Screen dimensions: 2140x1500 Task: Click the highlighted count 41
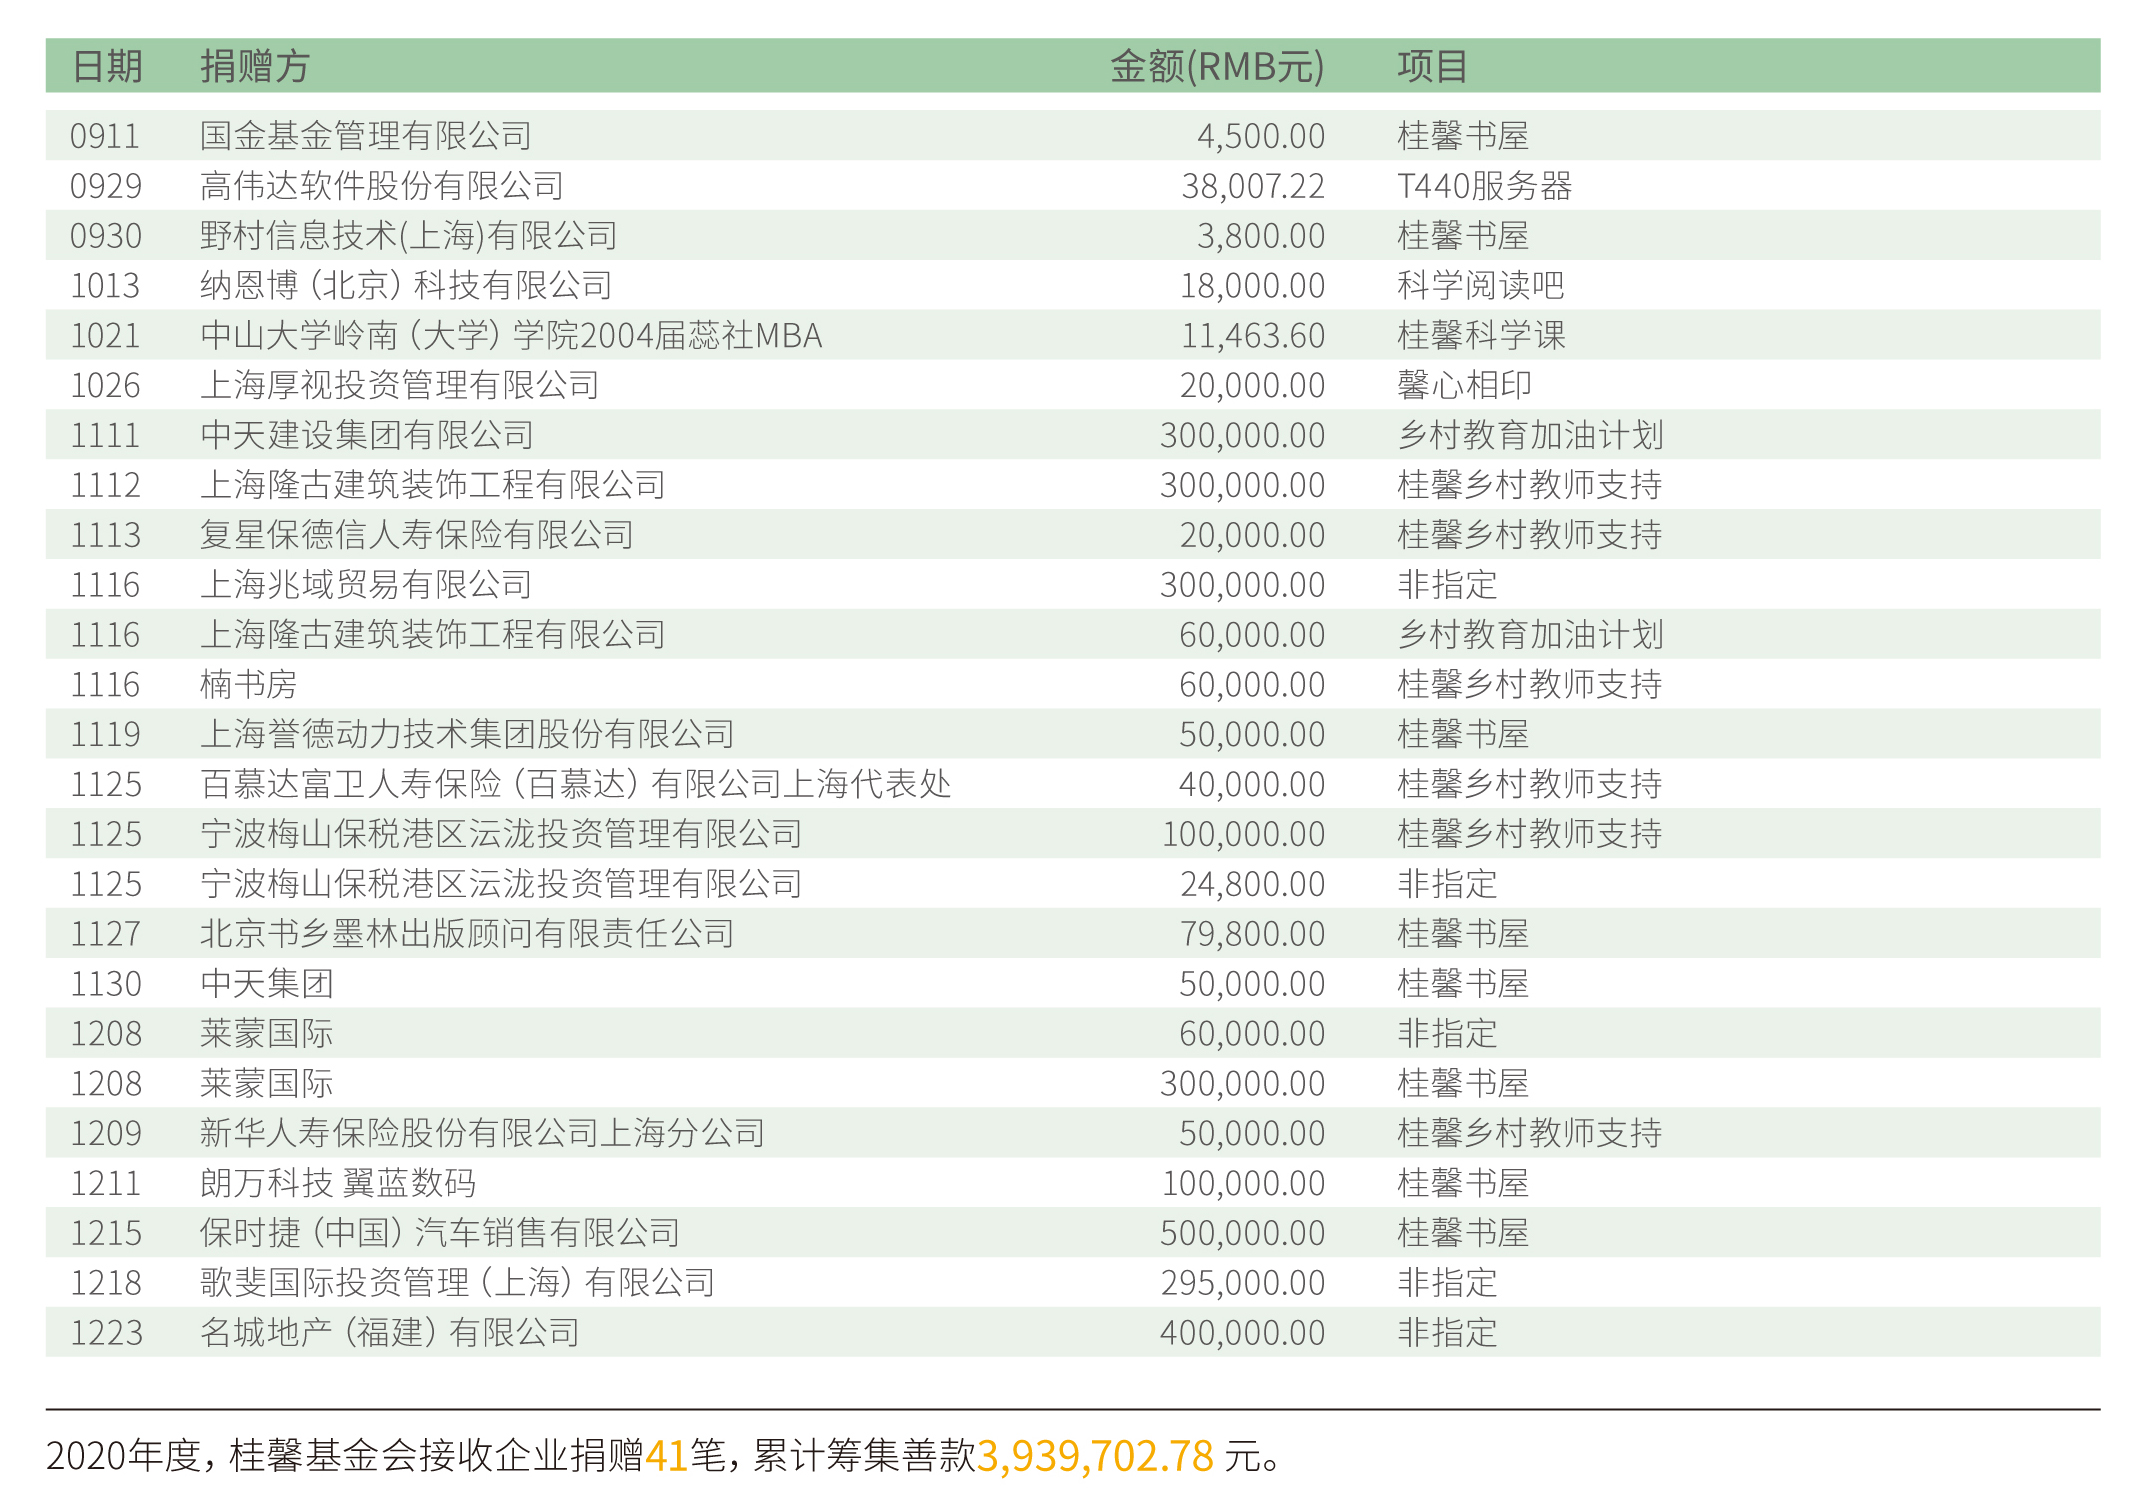click(x=667, y=1456)
